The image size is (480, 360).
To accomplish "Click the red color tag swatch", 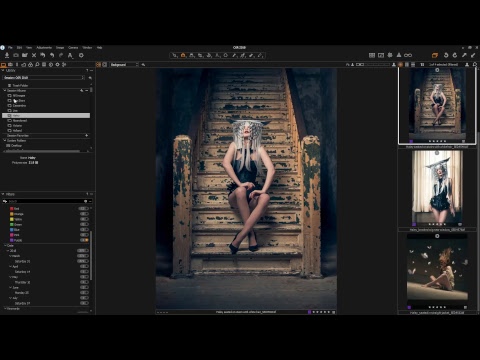I will pos(12,209).
